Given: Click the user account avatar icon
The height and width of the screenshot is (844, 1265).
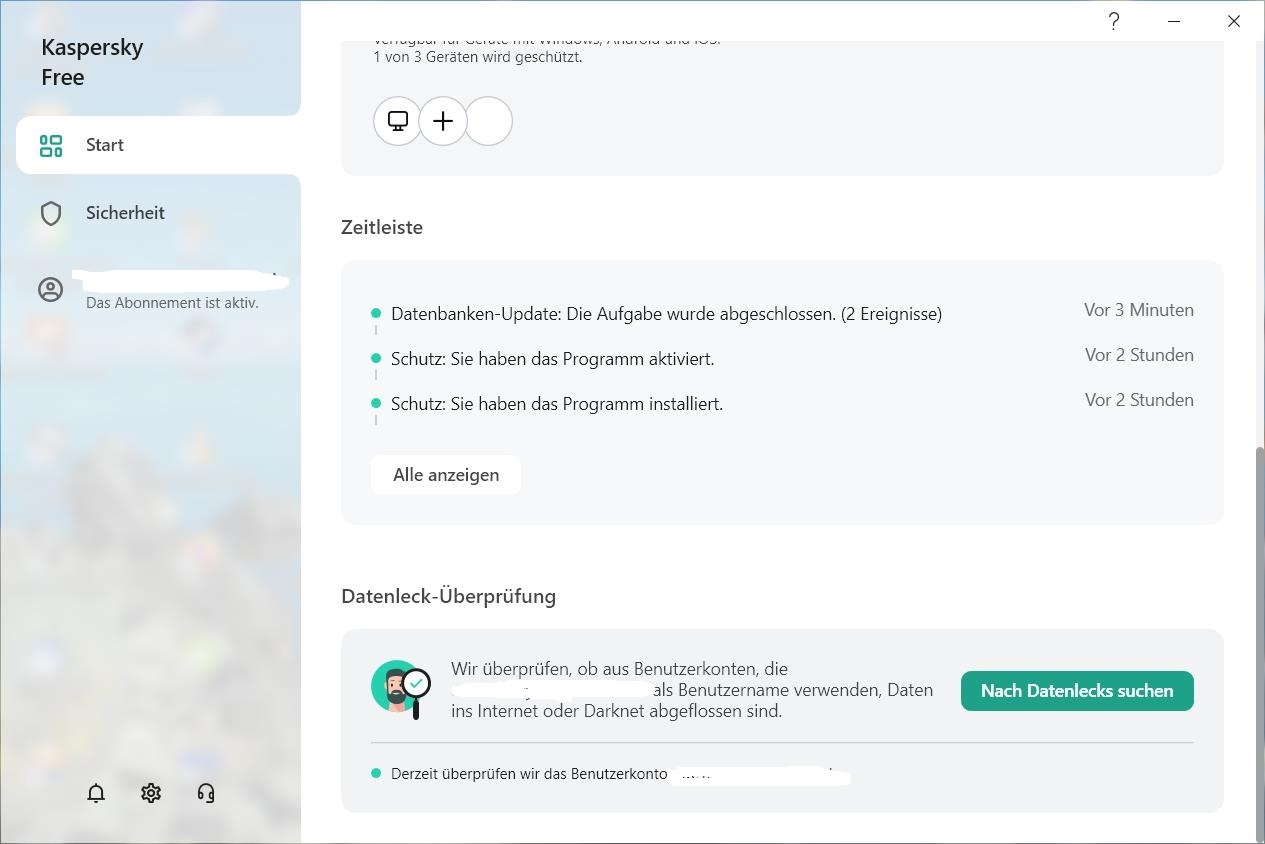Looking at the screenshot, I should (x=50, y=290).
